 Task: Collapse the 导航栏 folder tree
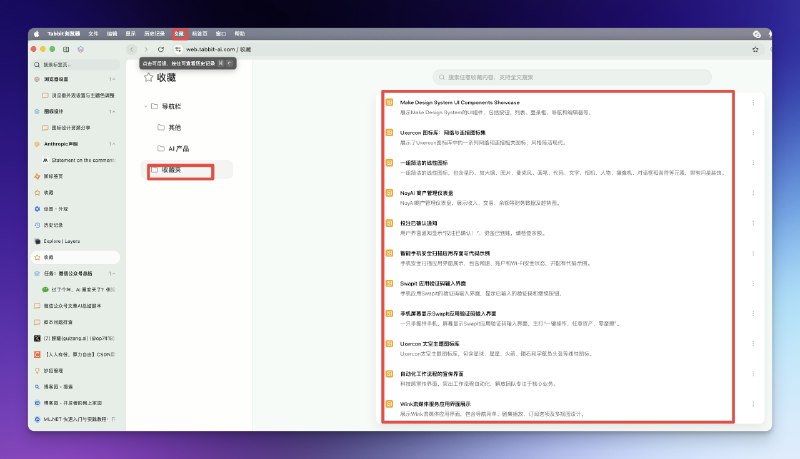[x=146, y=106]
